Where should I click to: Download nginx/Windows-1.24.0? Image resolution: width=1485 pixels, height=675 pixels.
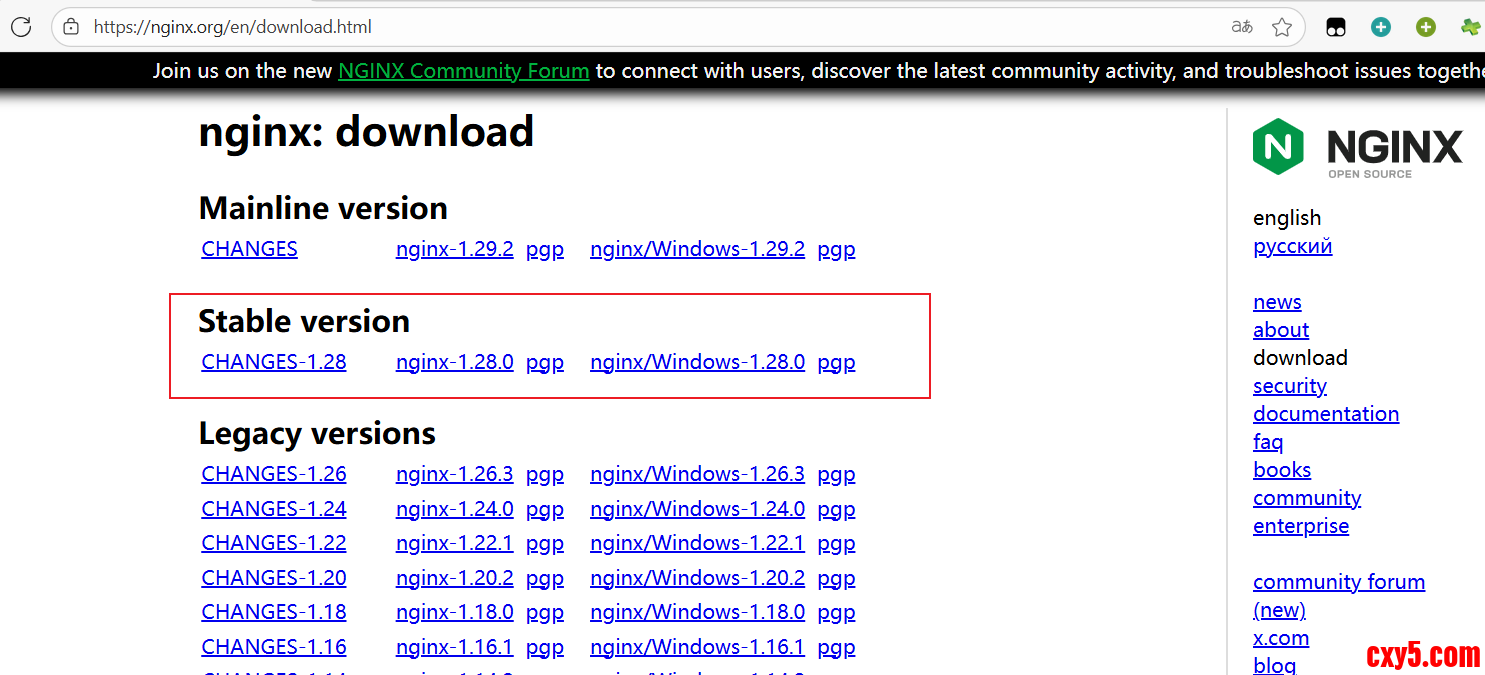click(698, 509)
